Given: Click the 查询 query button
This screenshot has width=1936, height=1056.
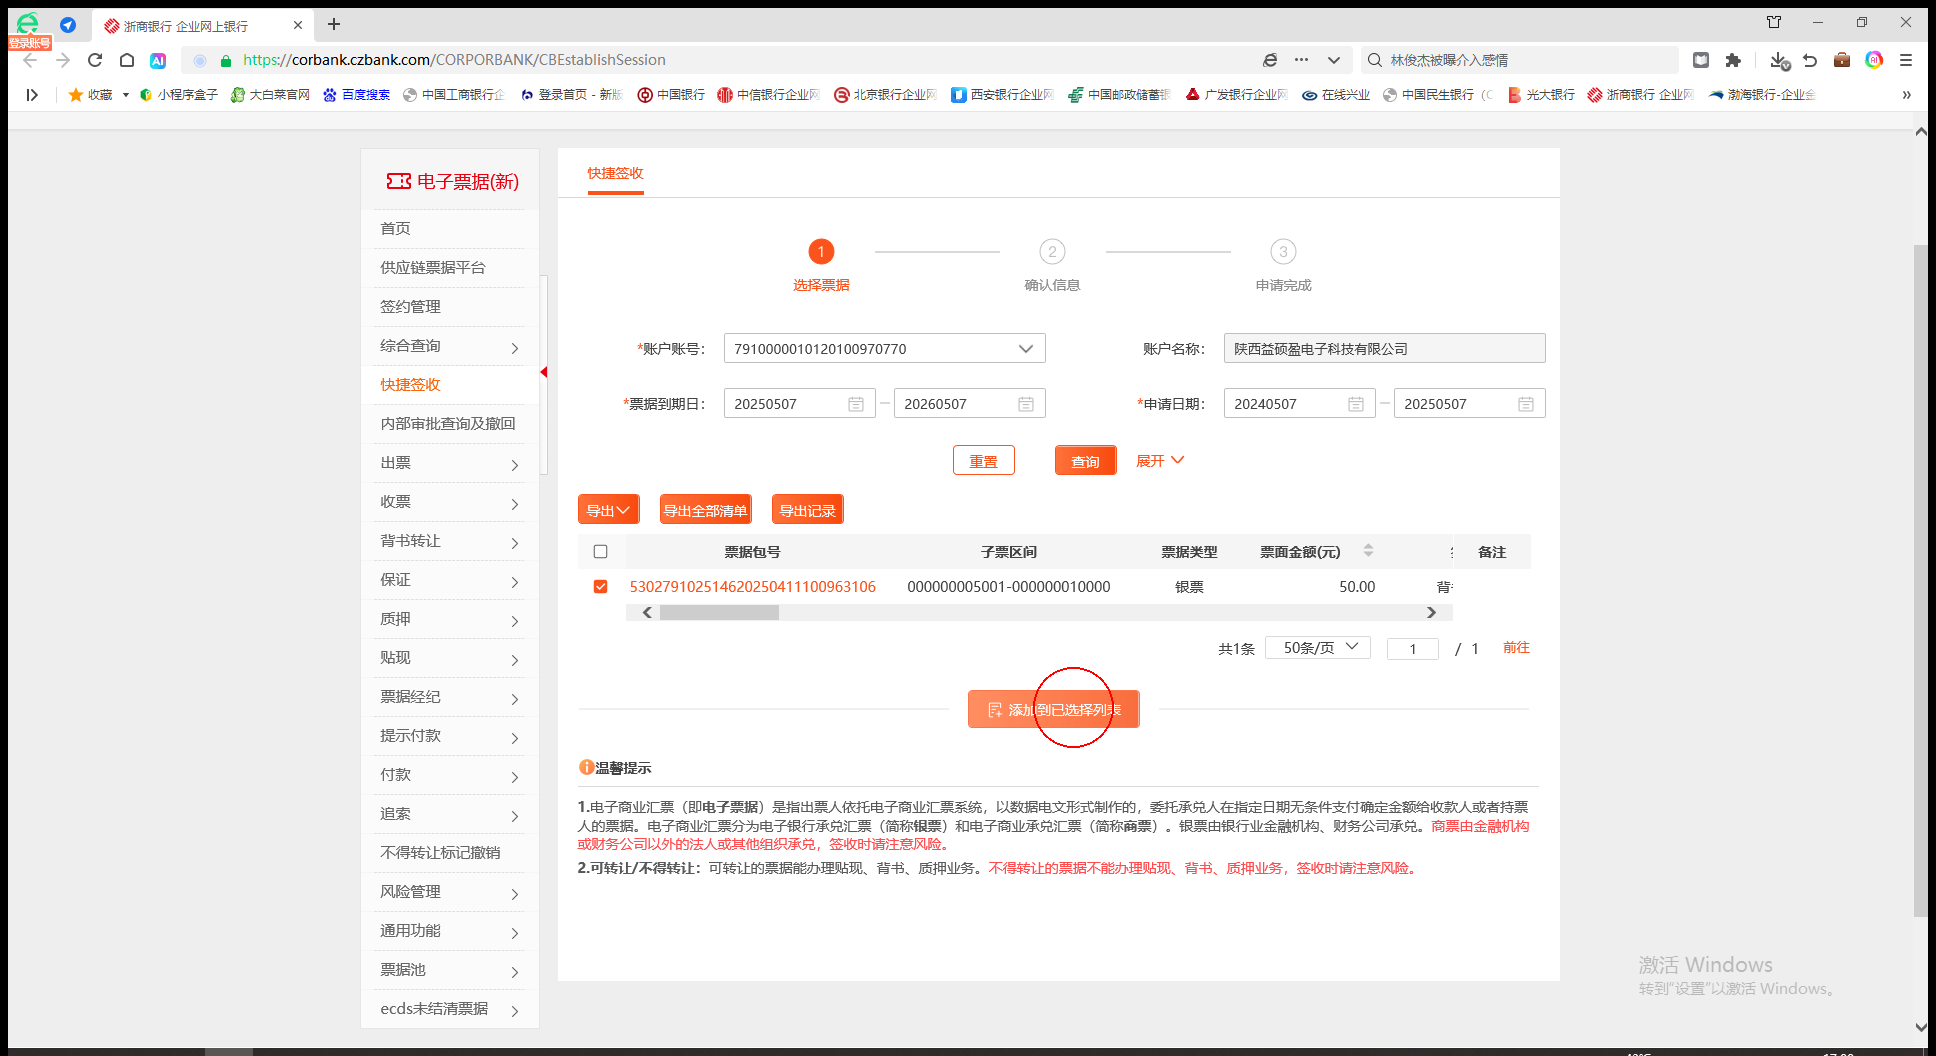Looking at the screenshot, I should click(1086, 460).
